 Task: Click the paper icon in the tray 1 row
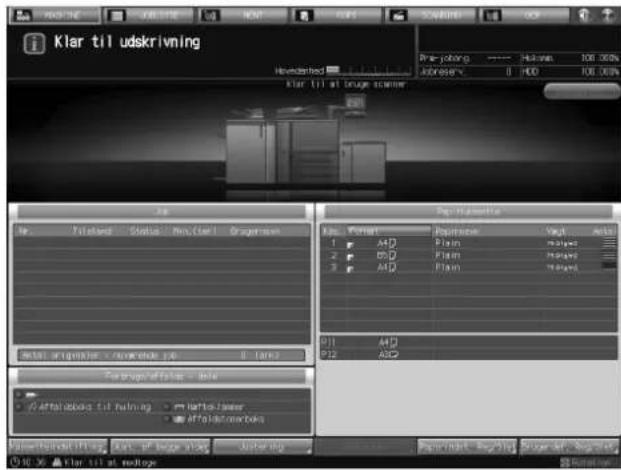(350, 245)
